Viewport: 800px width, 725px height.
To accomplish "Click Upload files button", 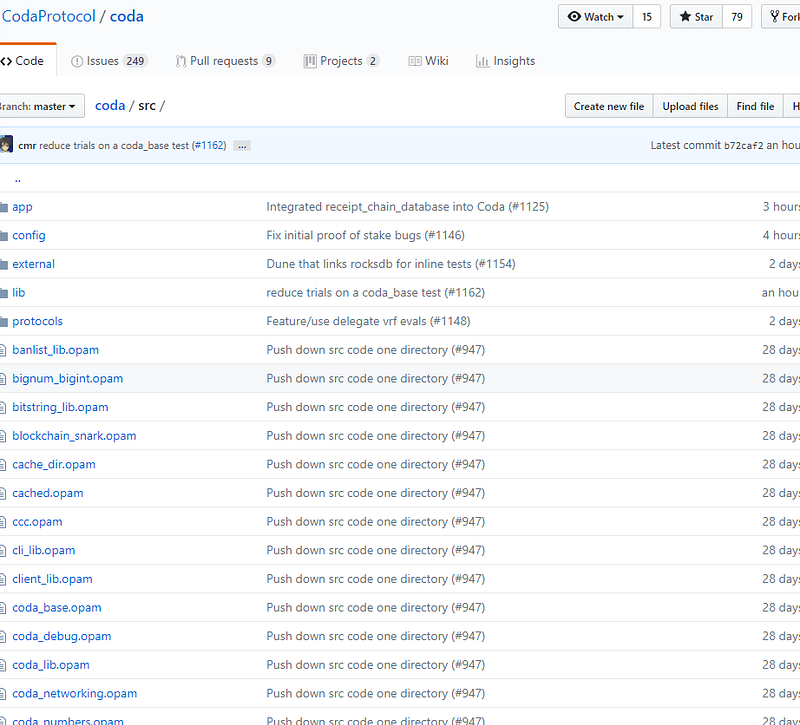I will [690, 106].
